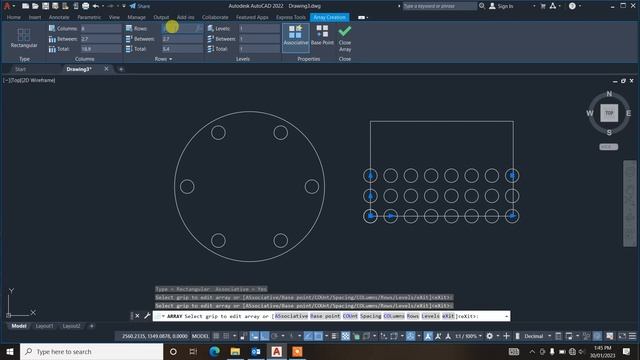Click the Rectangular array type icon
640x360 pixels.
click(x=24, y=35)
